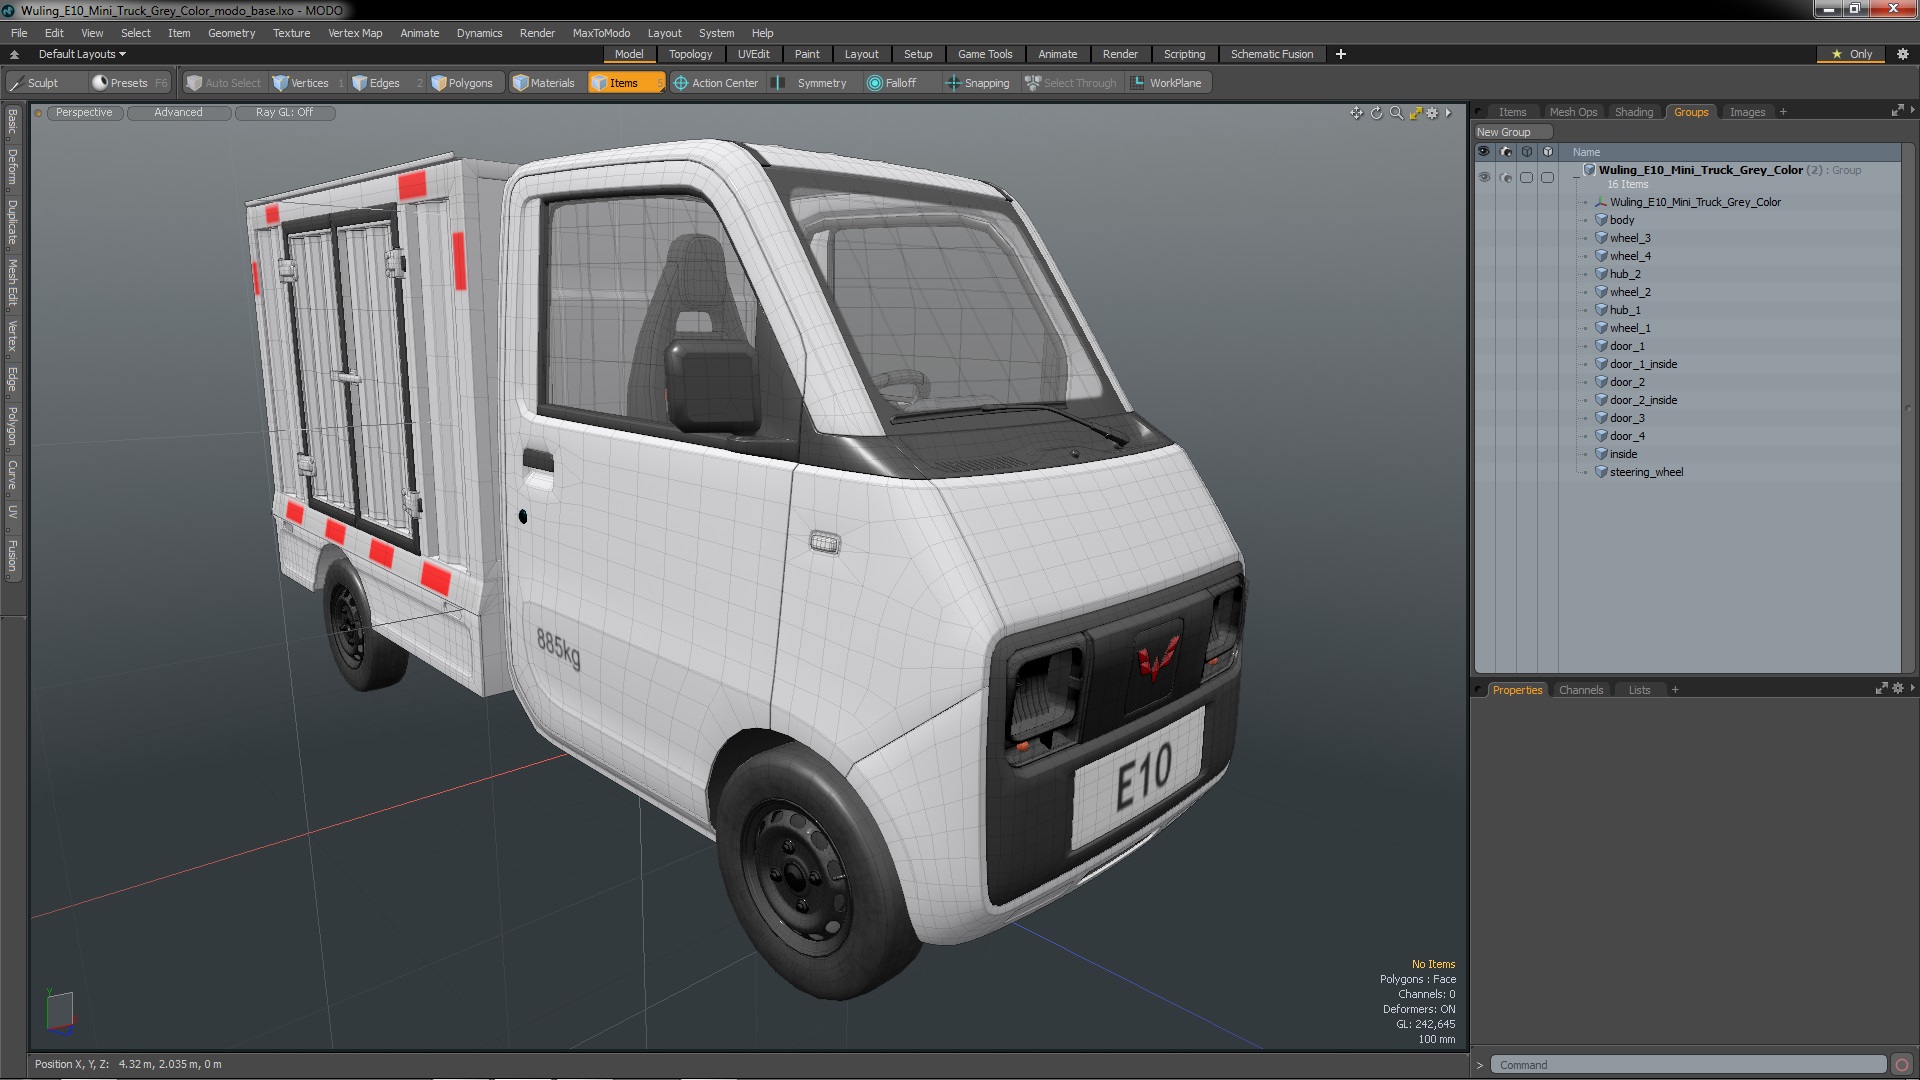Open the Images panel tab
Image resolution: width=1920 pixels, height=1080 pixels.
(x=1747, y=112)
